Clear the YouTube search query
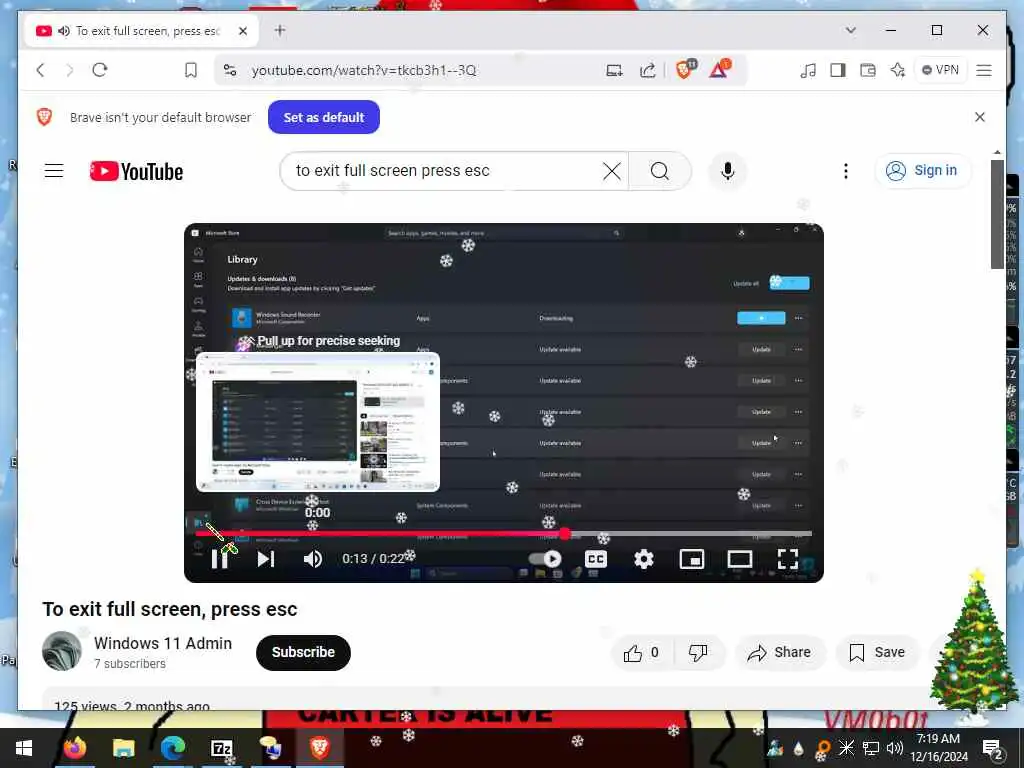The width and height of the screenshot is (1024, 768). click(612, 171)
